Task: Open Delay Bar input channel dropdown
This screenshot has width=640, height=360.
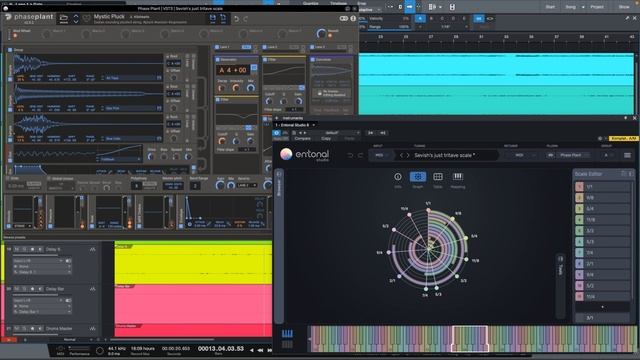Action: tap(38, 300)
